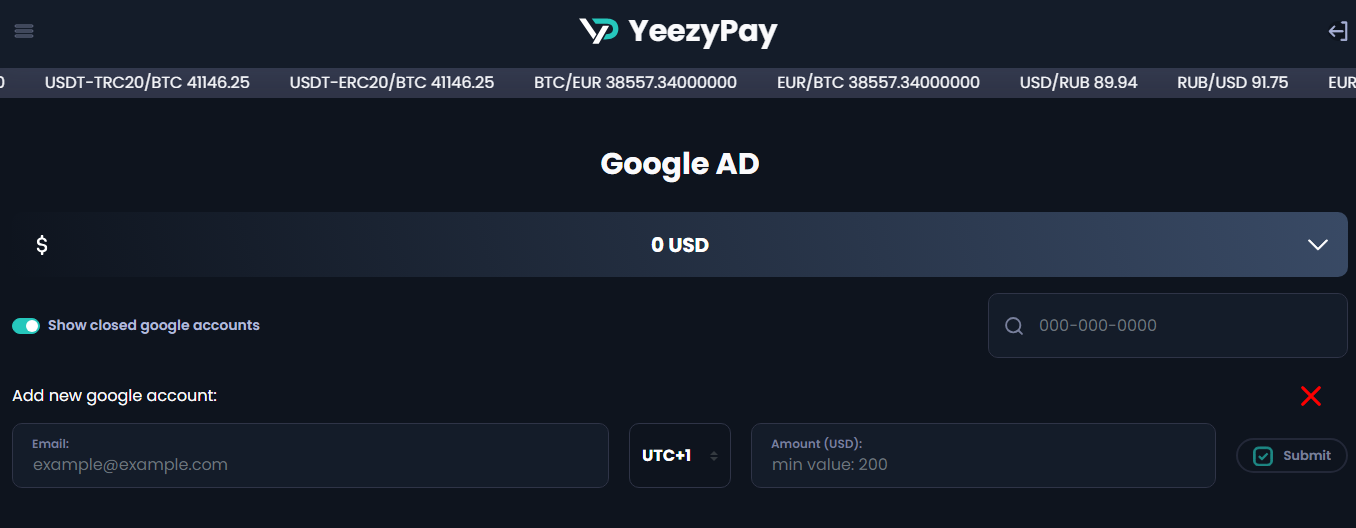Click the 0 USD balance bar
Viewport: 1356px width, 528px height.
(679, 245)
